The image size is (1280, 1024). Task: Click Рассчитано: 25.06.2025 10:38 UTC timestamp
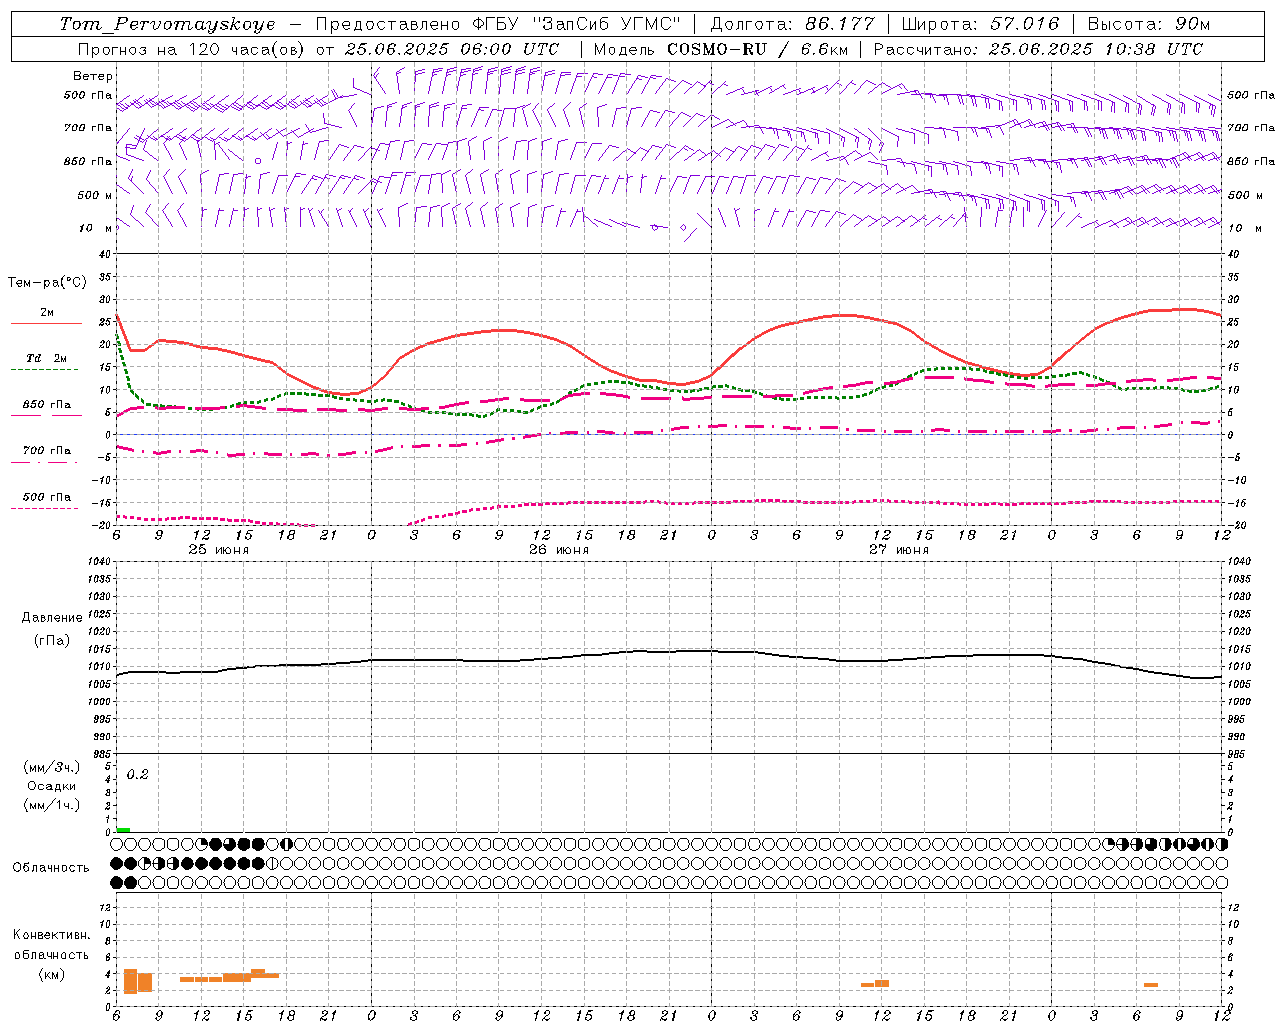(1039, 49)
